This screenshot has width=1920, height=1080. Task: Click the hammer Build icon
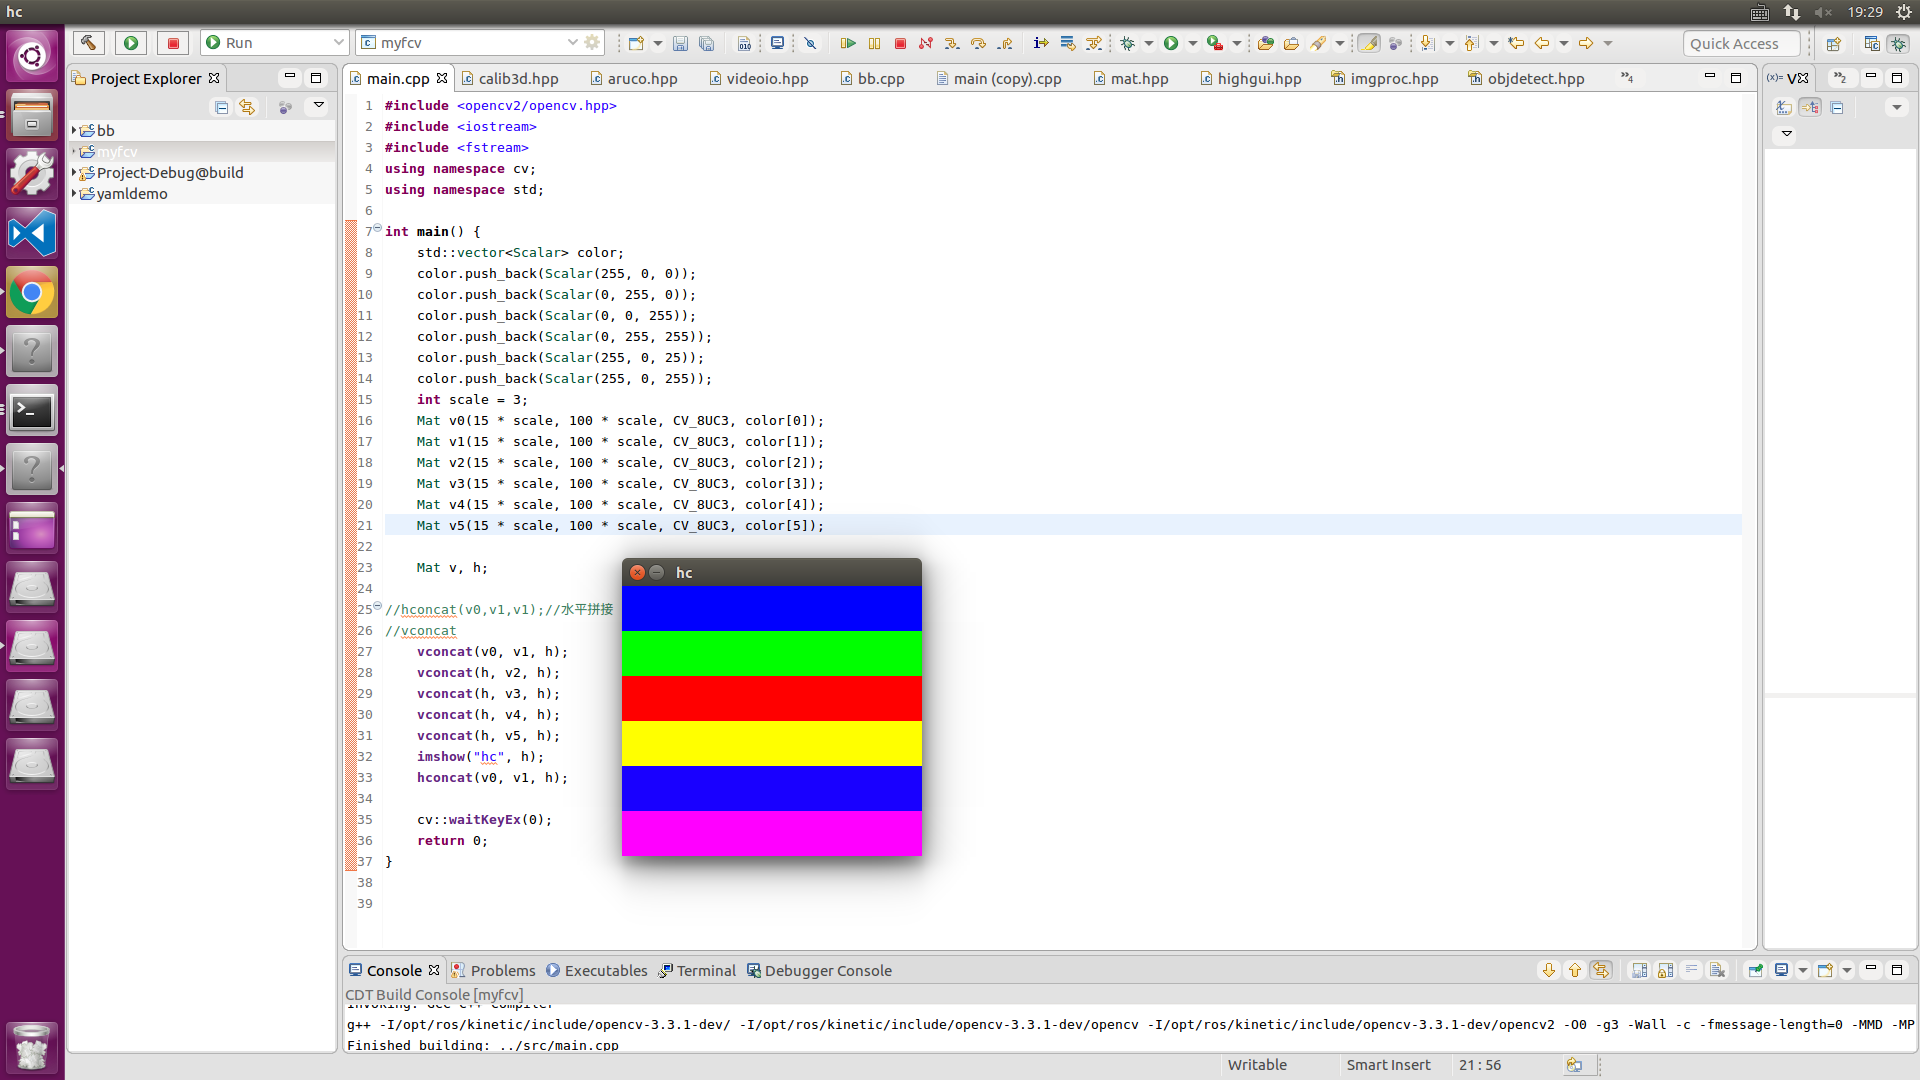pos(88,43)
